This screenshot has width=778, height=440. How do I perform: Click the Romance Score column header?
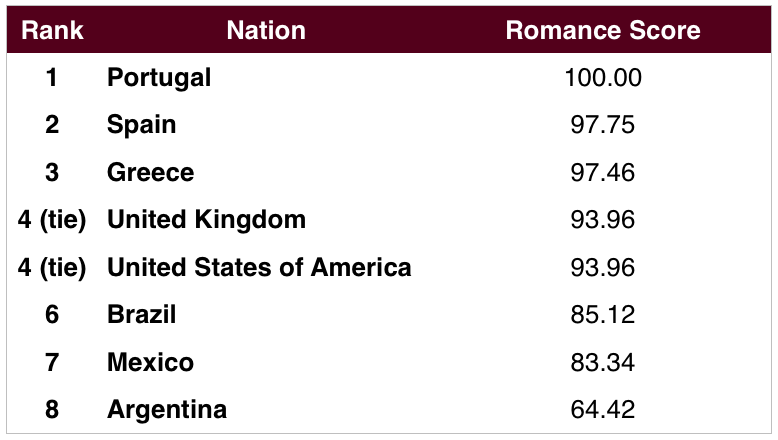pos(603,30)
